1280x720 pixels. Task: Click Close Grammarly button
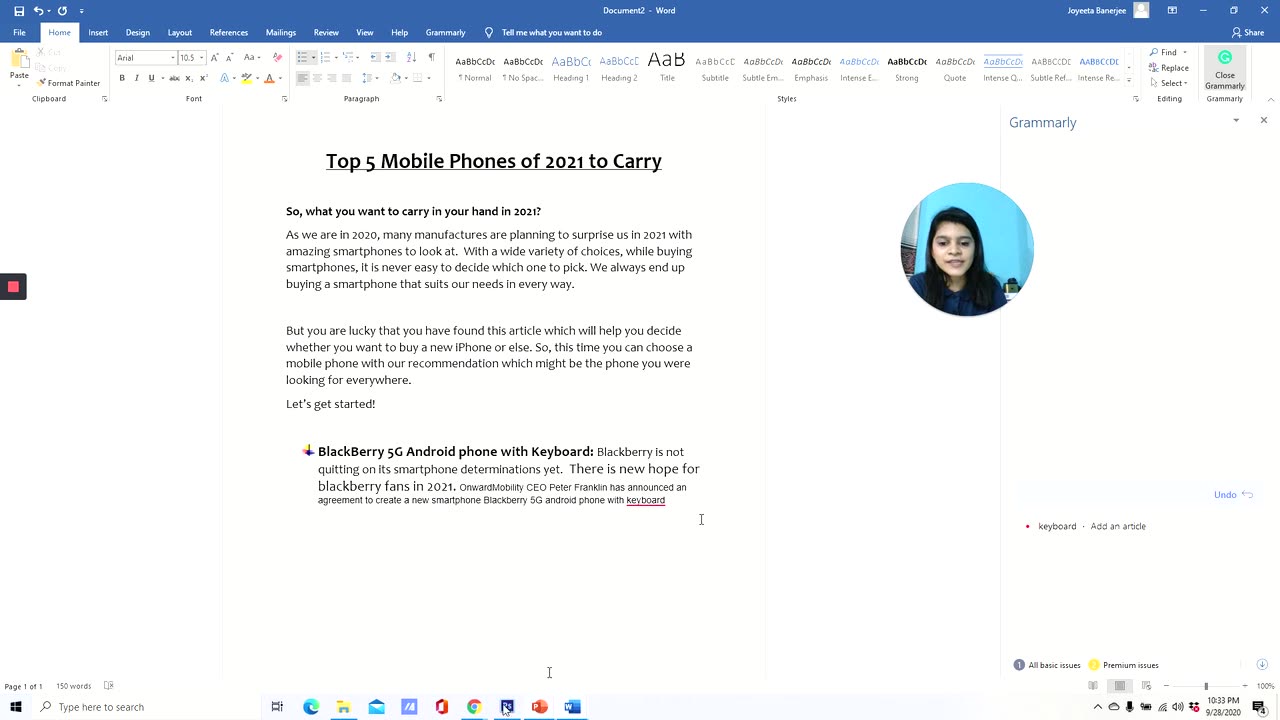1225,69
